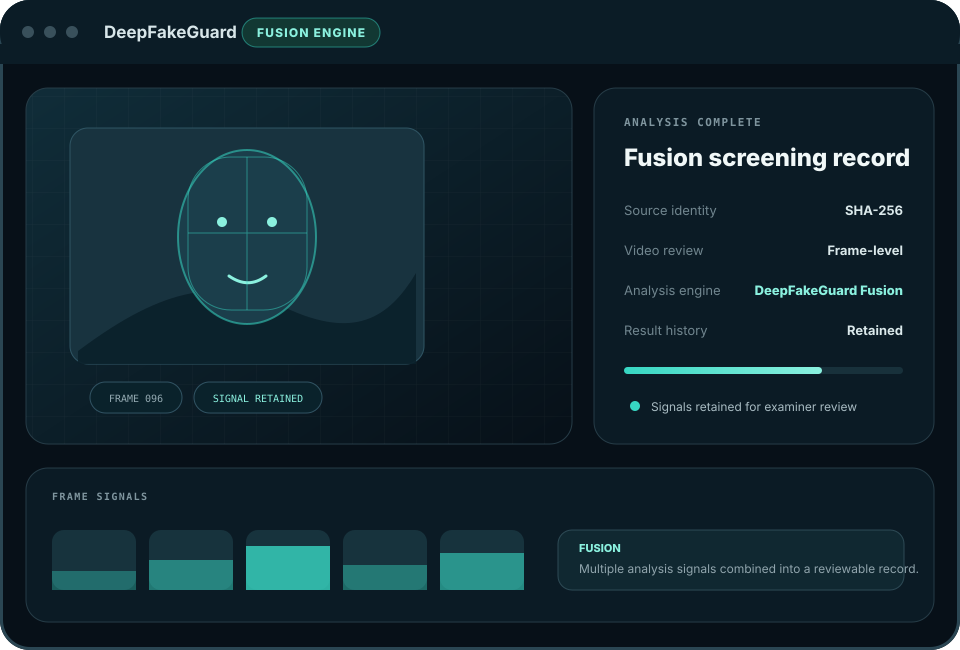Click the right eye landmark dot
Screen dimensions: 960x650
click(272, 222)
